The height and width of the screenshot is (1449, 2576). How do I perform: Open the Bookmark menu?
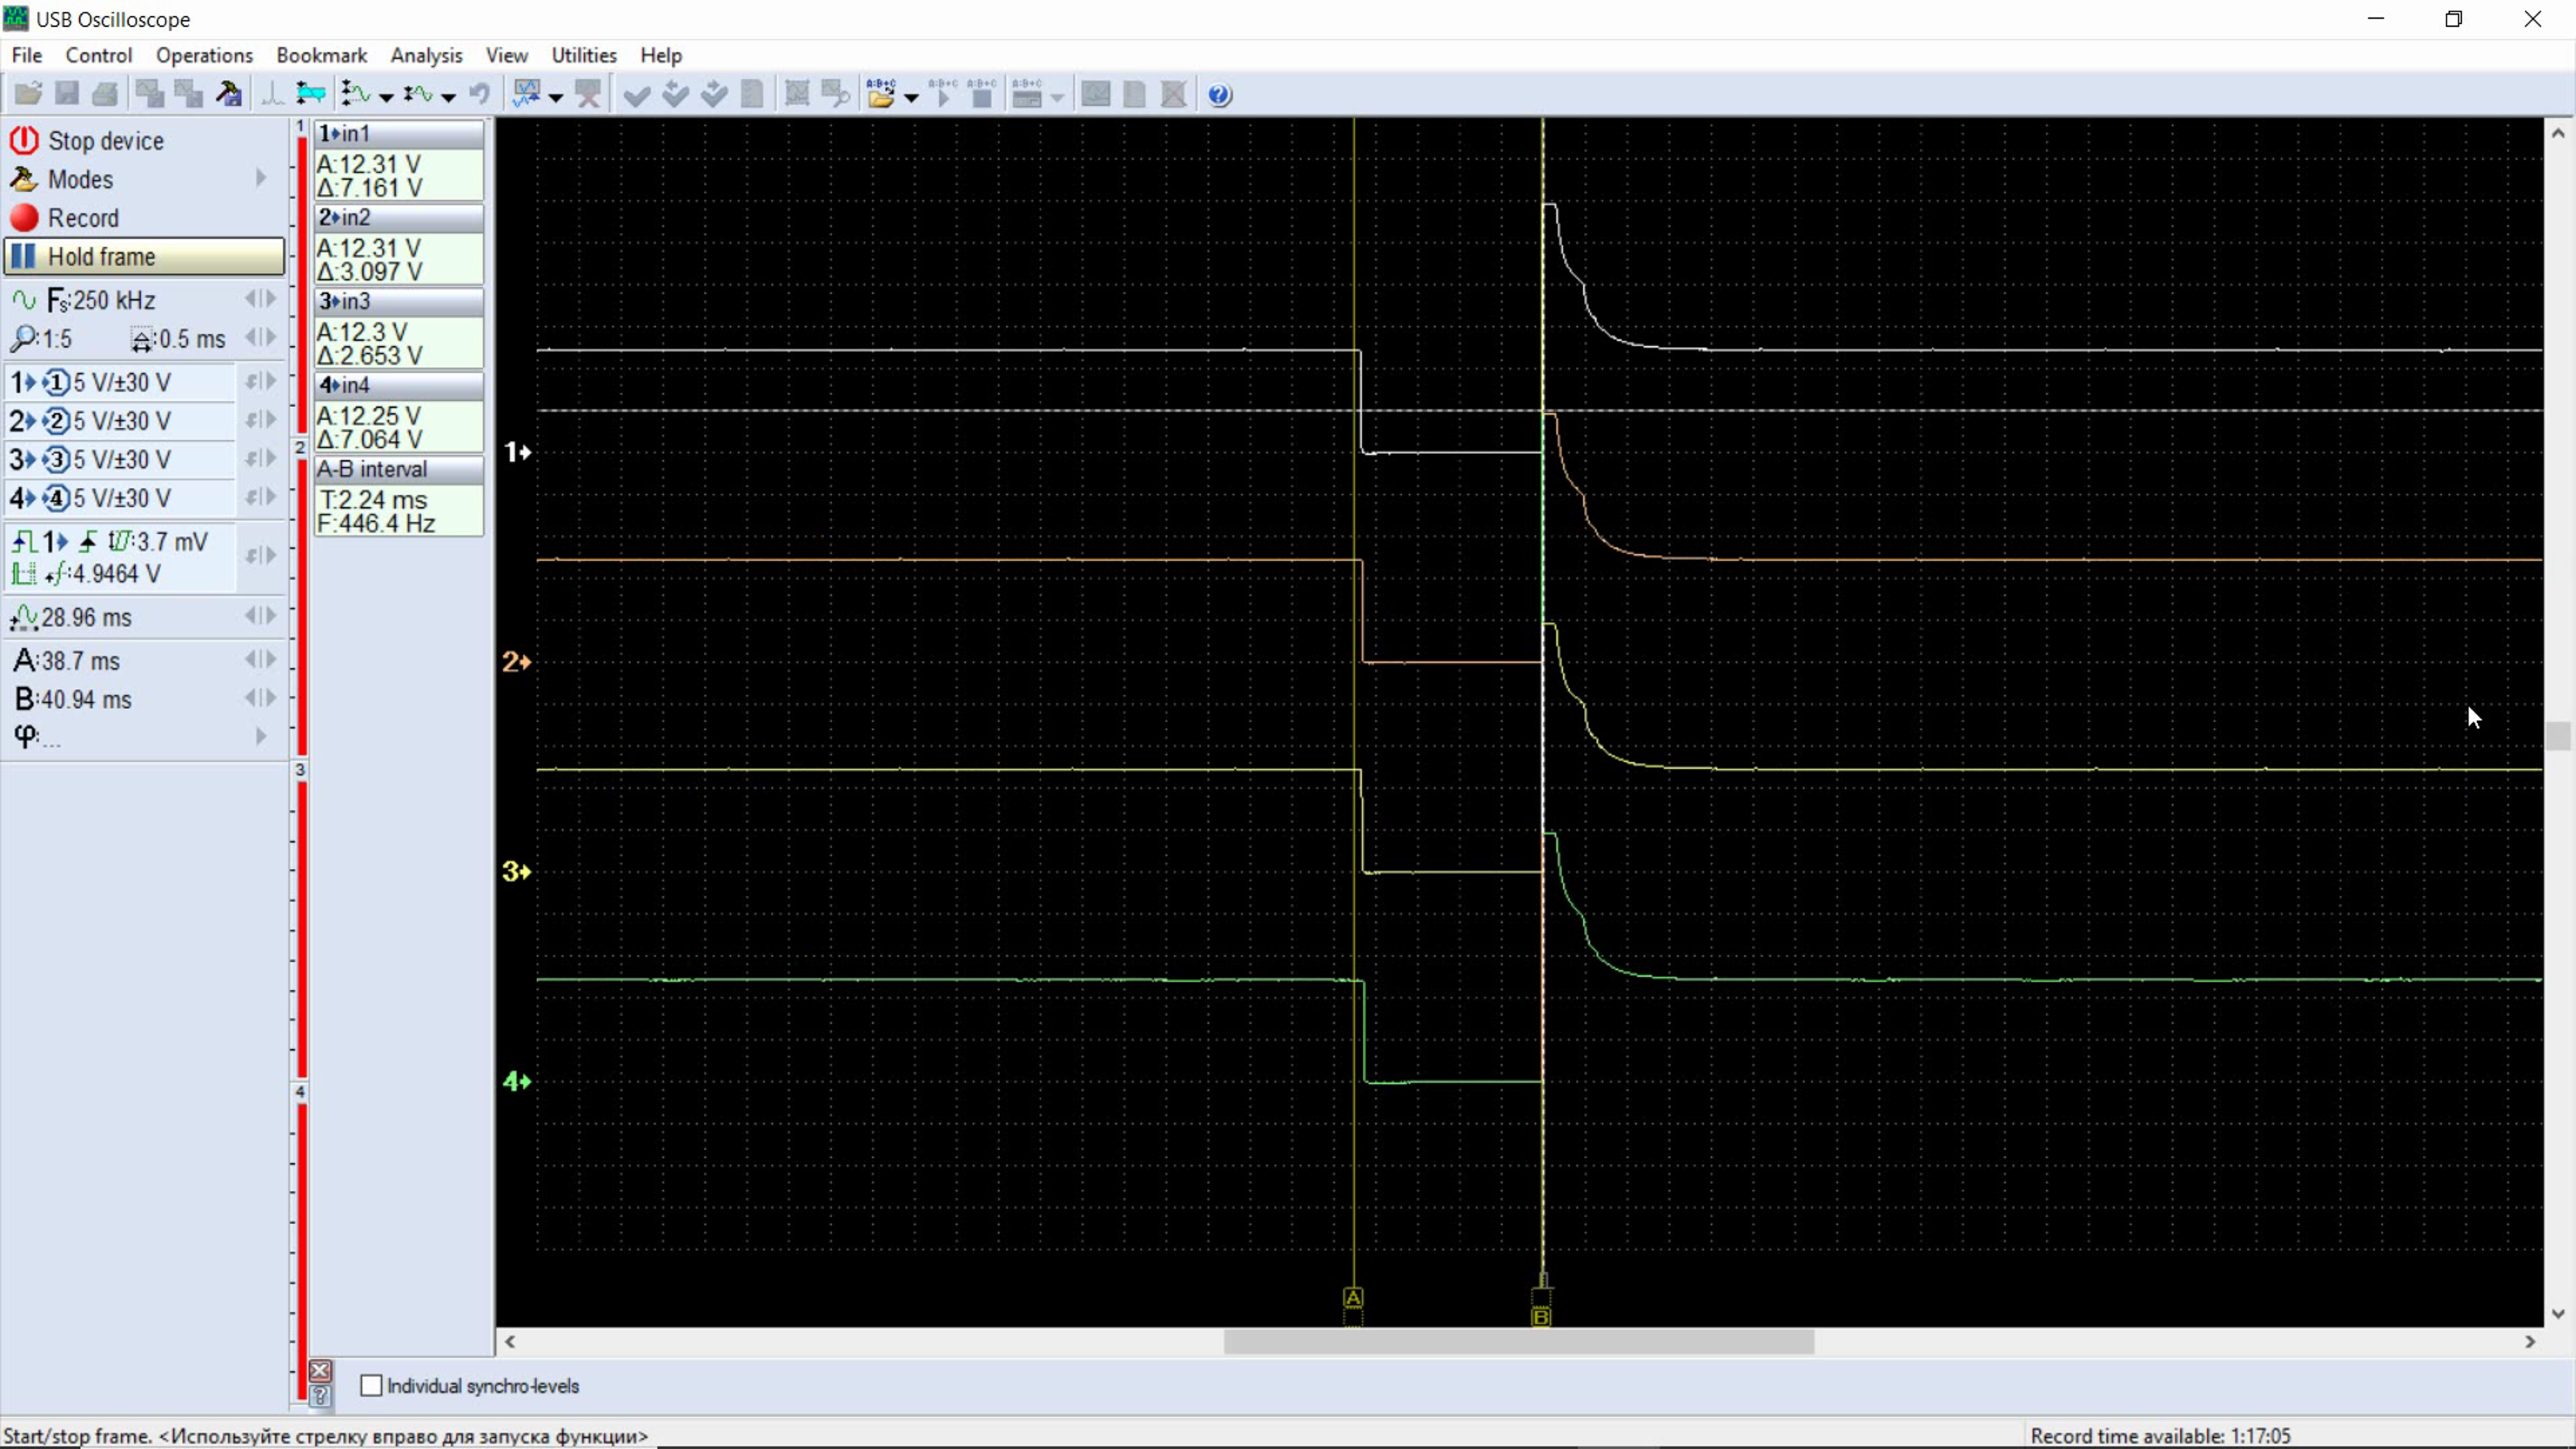[321, 56]
